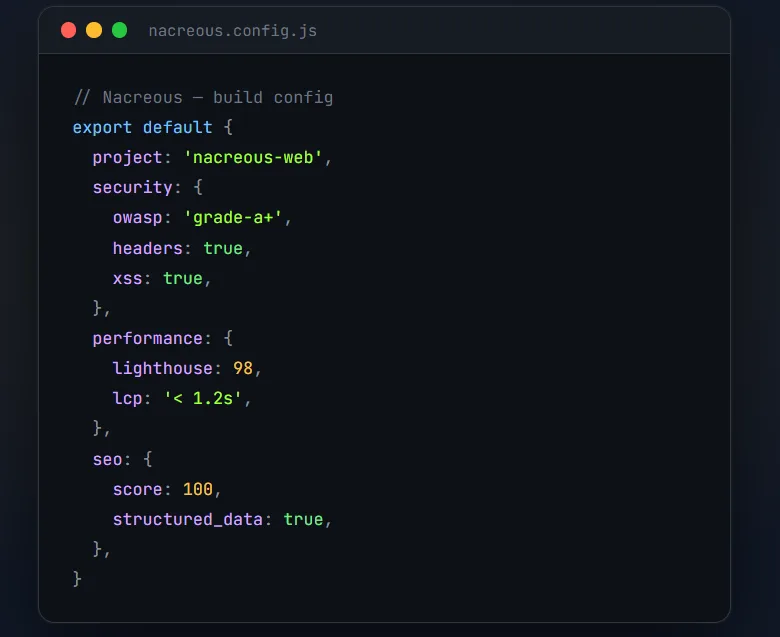
Task: Click the string 'grade-a+'
Action: click(233, 218)
